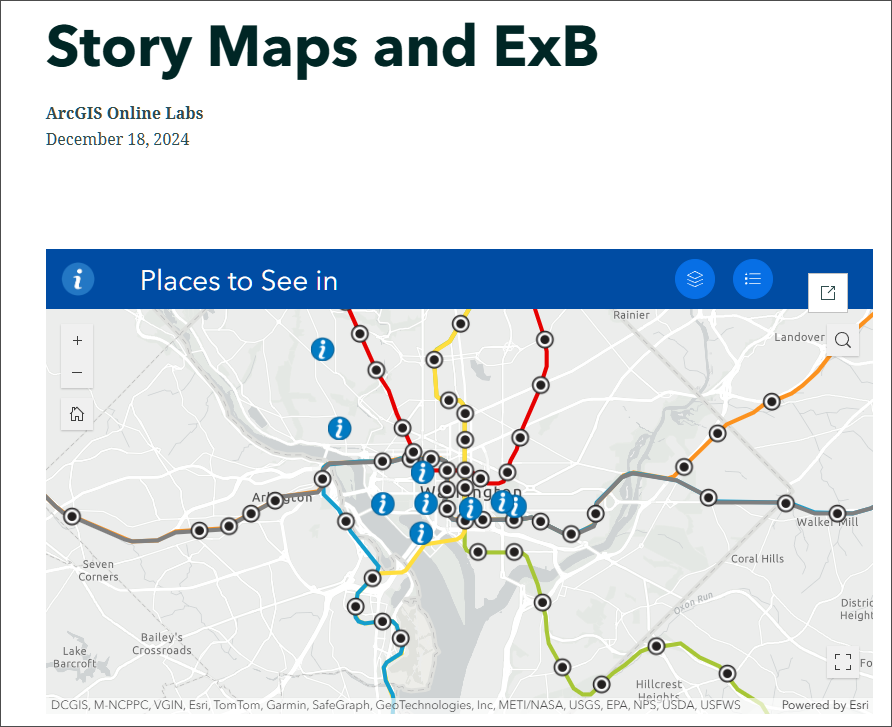This screenshot has height=727, width=892.
Task: Click the topmost blue info marker on the map
Action: tap(322, 350)
